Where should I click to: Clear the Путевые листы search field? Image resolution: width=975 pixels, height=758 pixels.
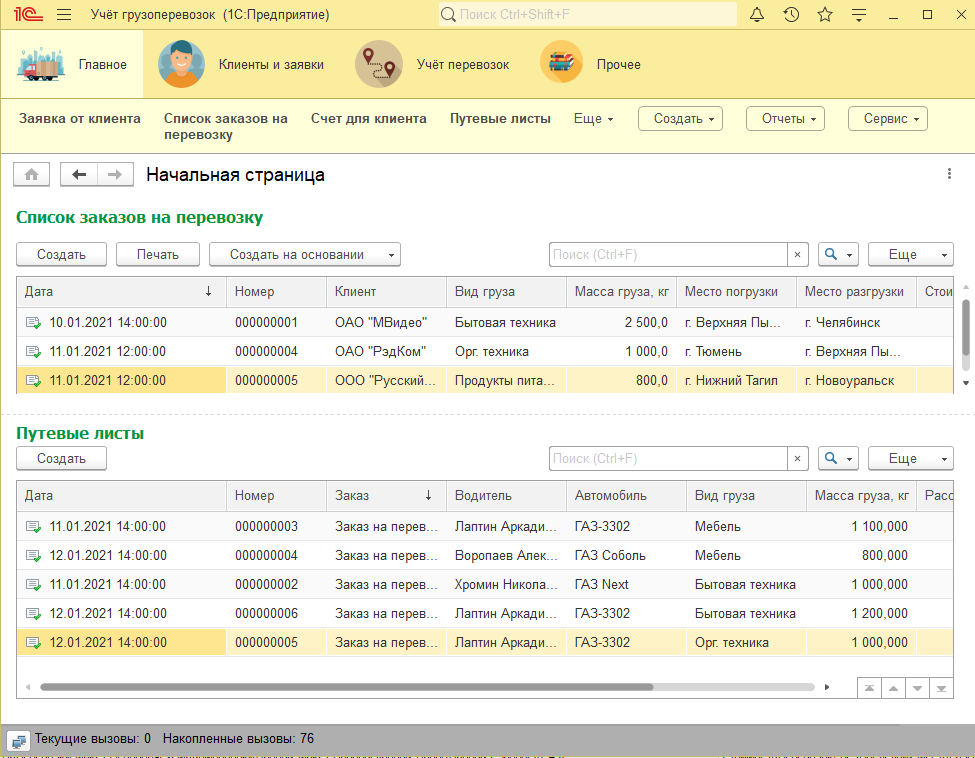click(x=797, y=458)
